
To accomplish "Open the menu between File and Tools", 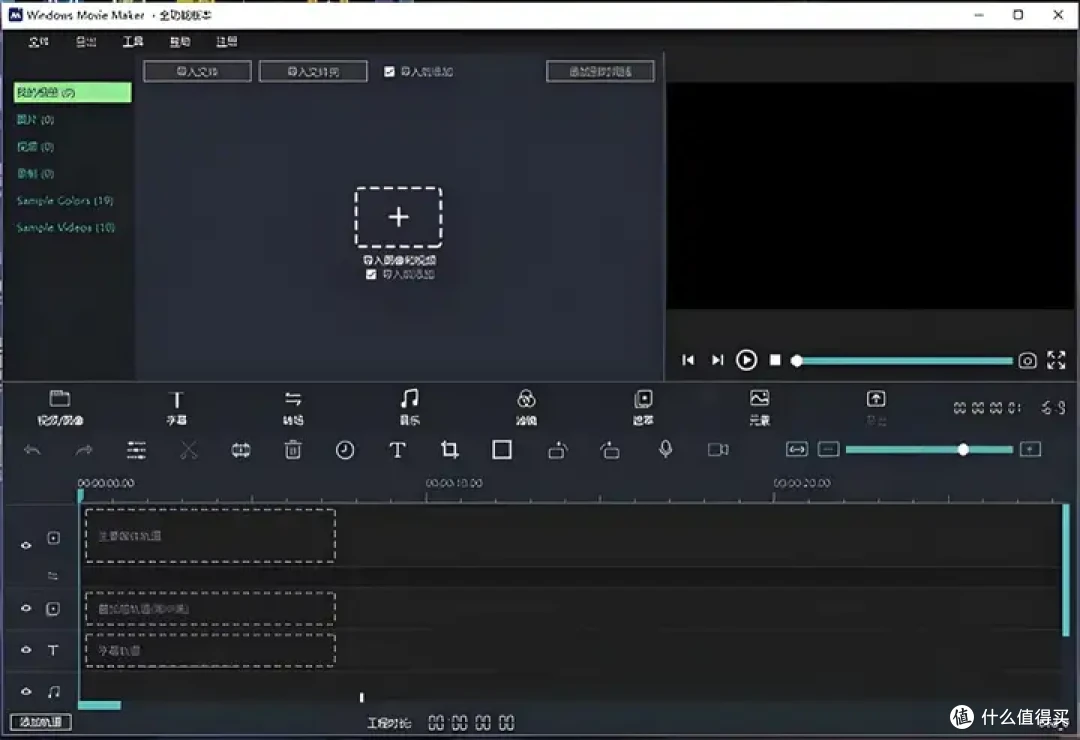I will pos(86,42).
